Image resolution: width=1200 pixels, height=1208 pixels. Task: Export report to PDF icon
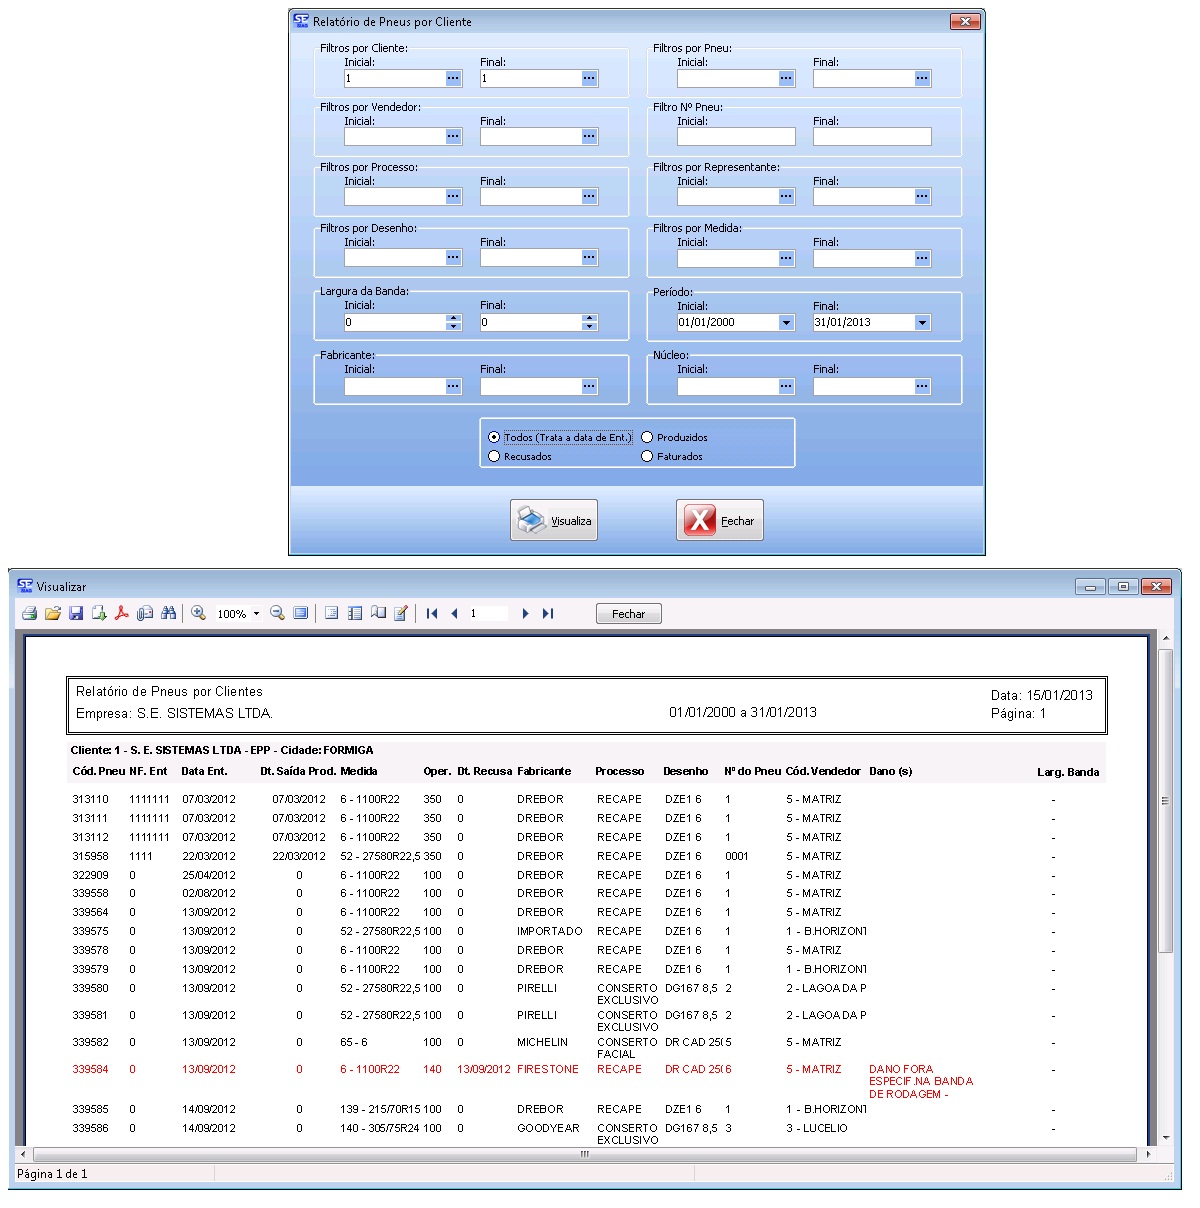click(121, 614)
